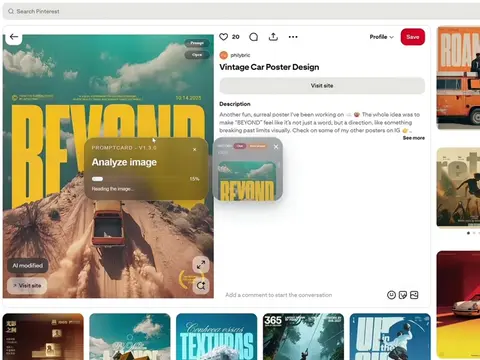Open the retro runner poster pin
This screenshot has width=480, height=360.
click(x=458, y=187)
